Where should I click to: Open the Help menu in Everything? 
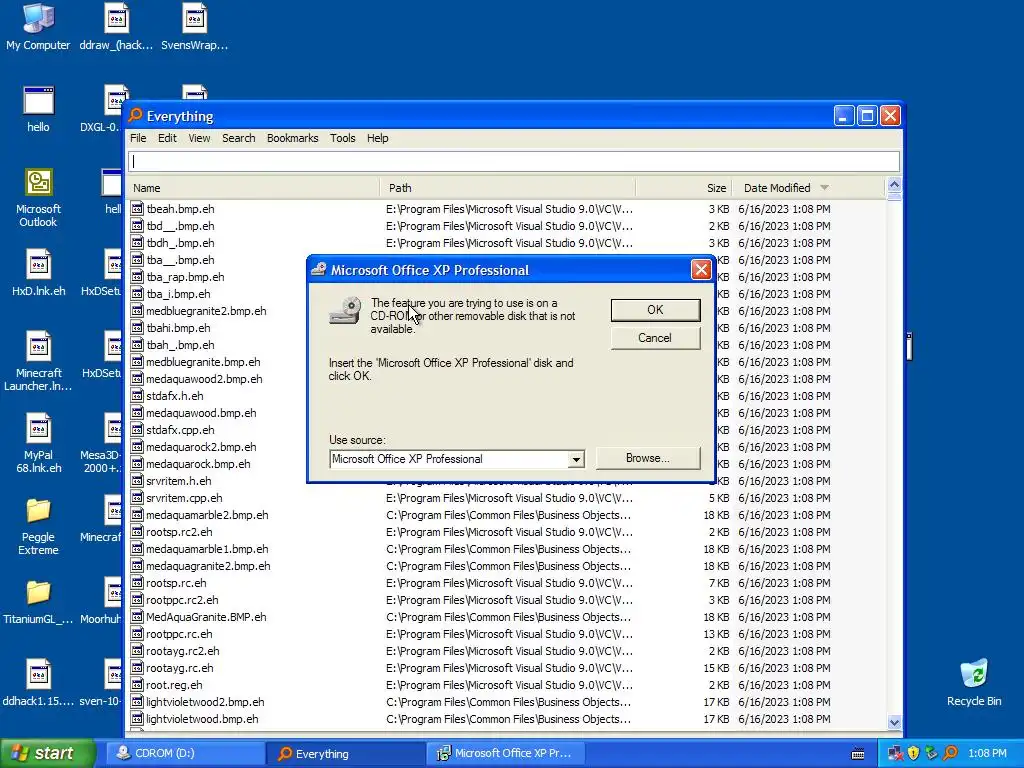tap(377, 138)
